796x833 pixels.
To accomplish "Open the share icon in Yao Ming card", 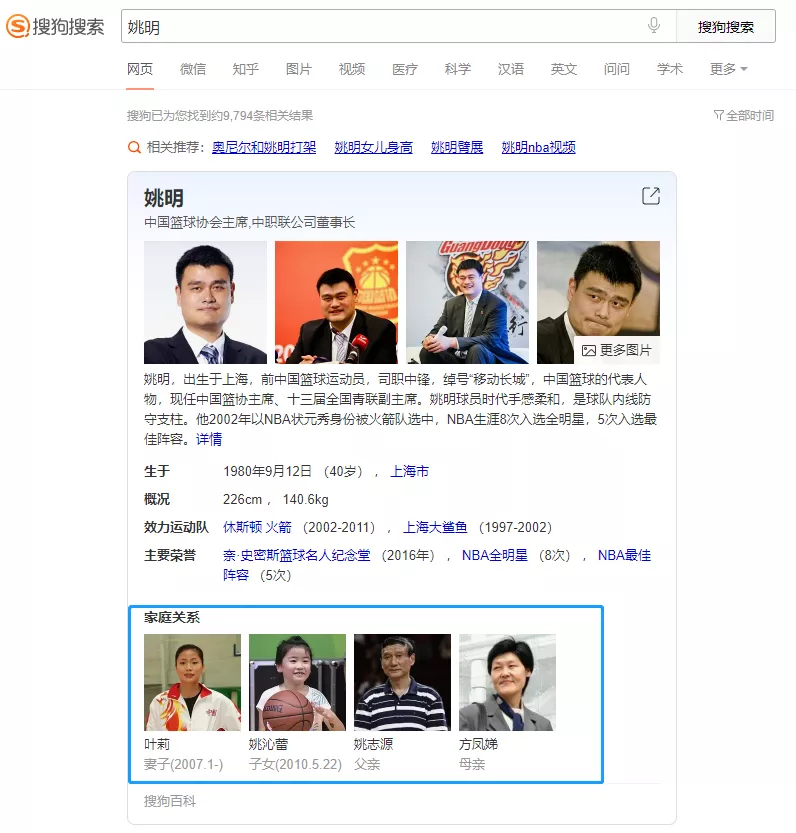I will (650, 196).
